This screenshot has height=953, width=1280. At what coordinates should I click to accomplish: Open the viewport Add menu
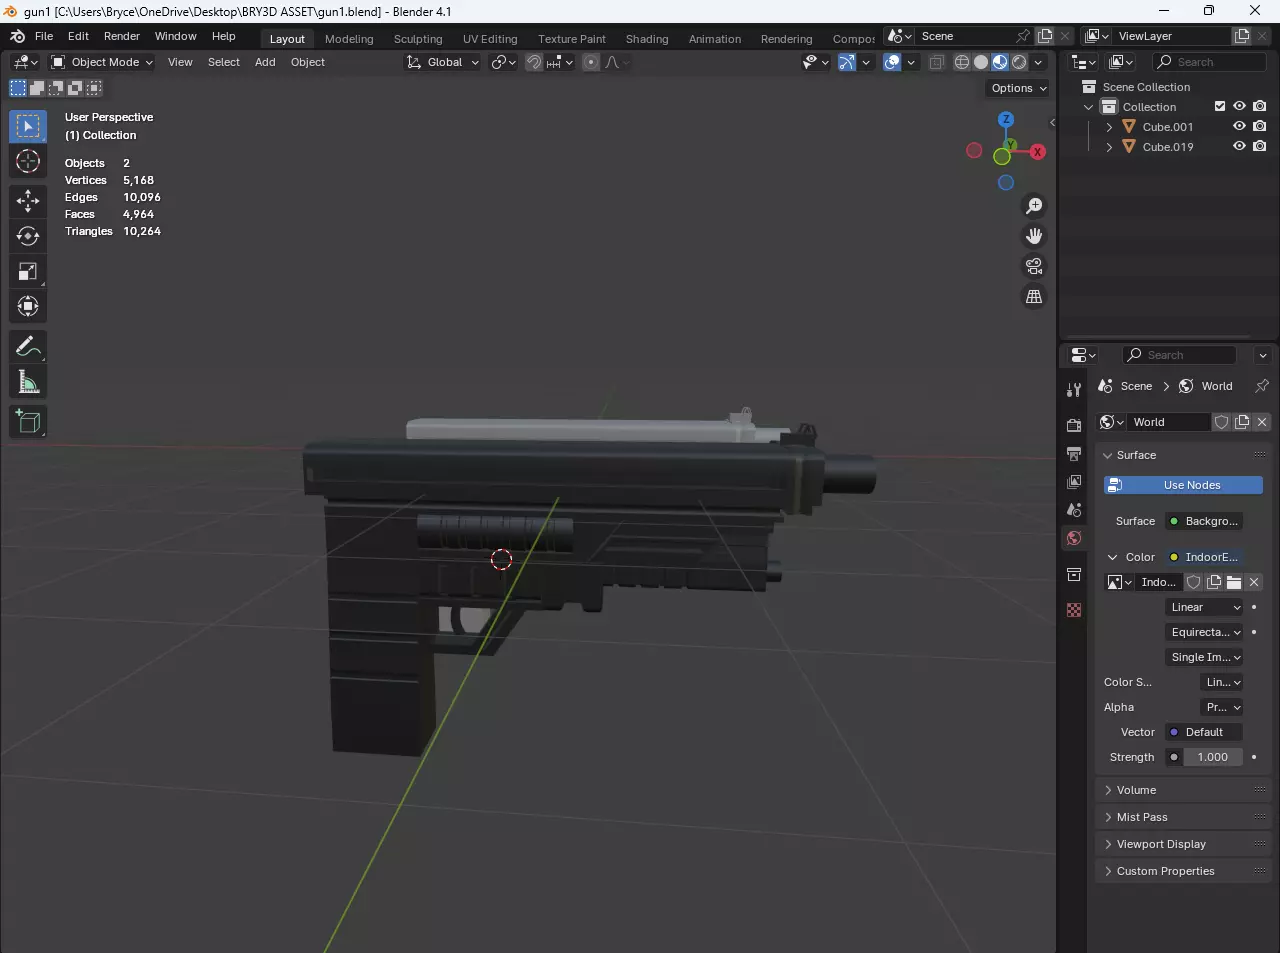tap(265, 62)
